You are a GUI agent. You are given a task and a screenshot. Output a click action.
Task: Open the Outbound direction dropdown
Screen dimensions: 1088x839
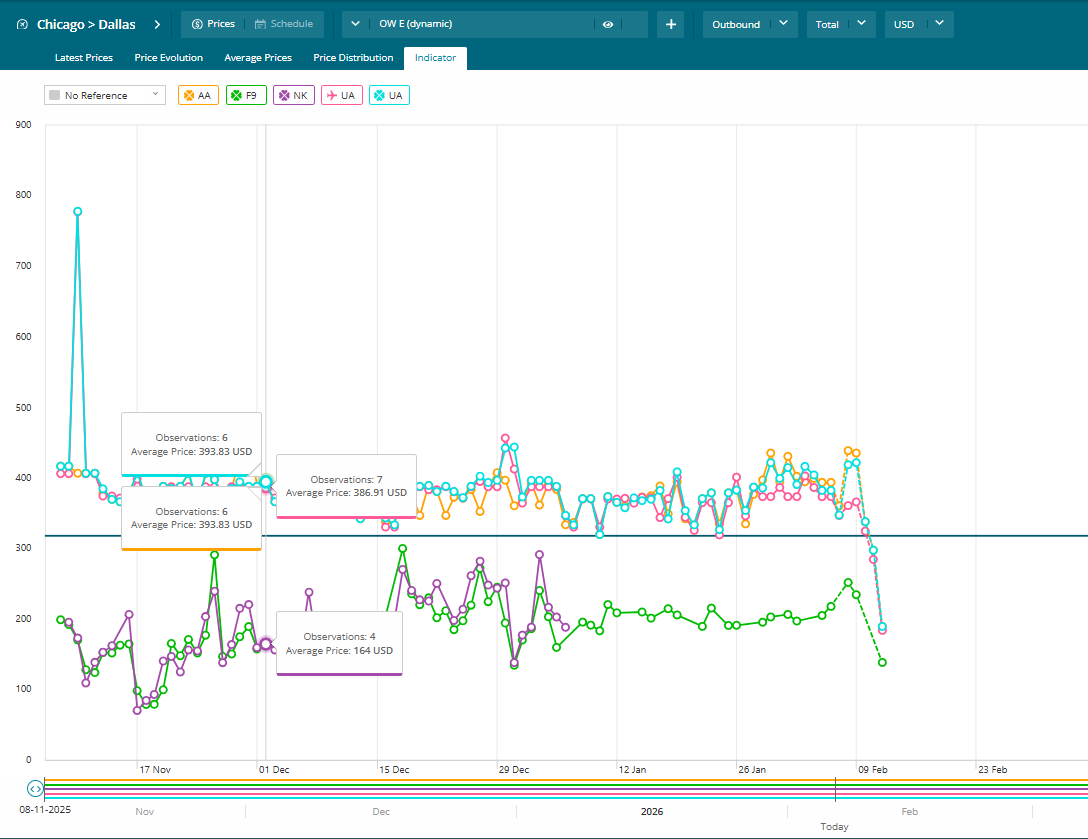750,24
